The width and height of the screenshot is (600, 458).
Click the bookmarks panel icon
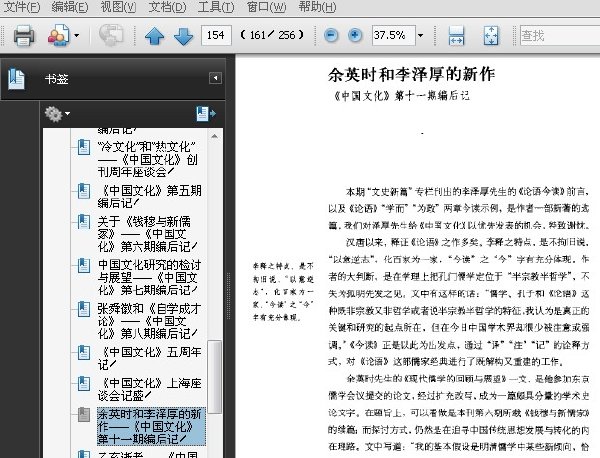pos(16,79)
